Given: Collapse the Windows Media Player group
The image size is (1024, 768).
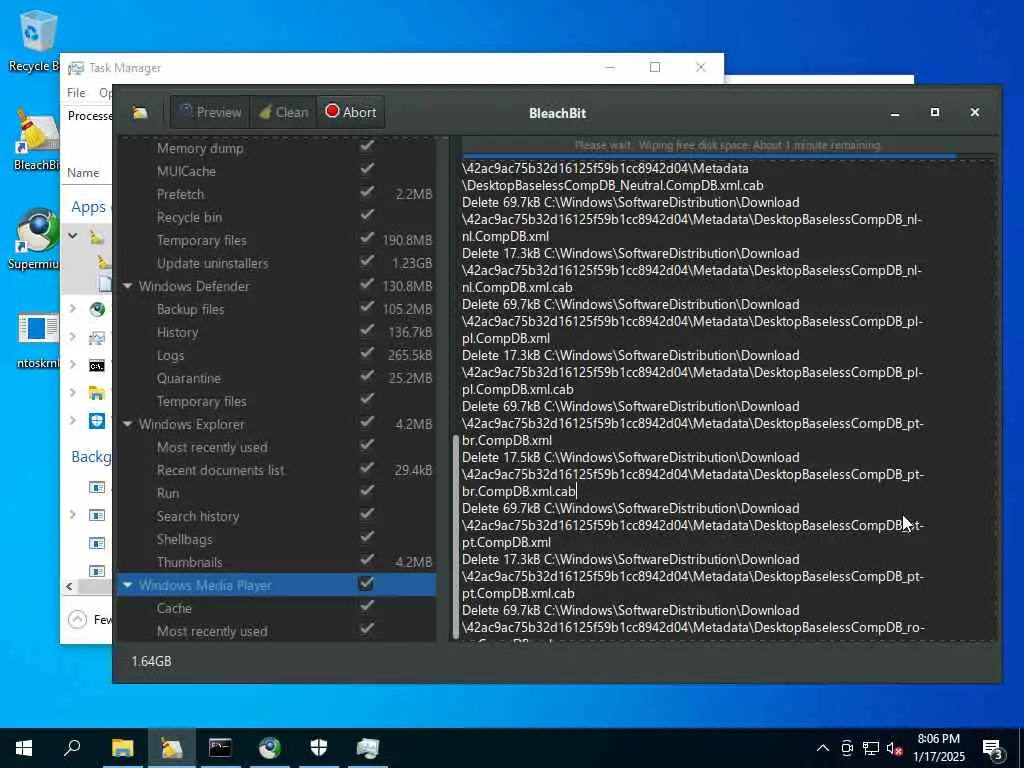Looking at the screenshot, I should coord(127,585).
